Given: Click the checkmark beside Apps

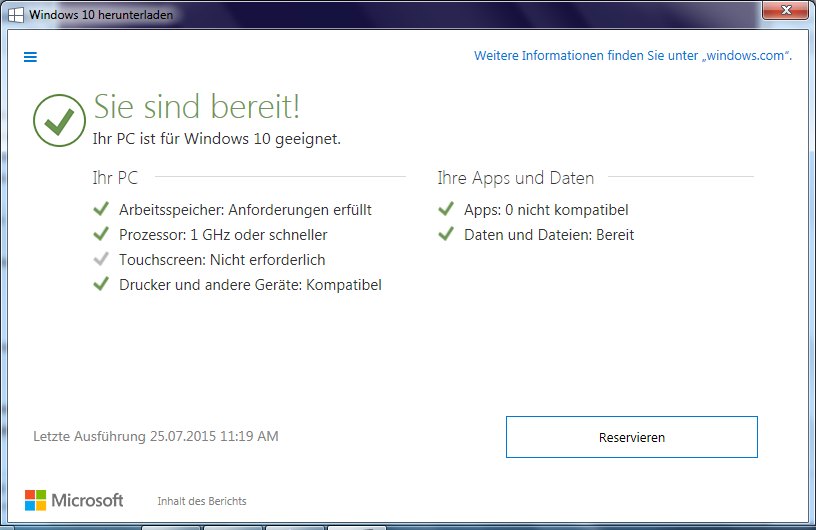Looking at the screenshot, I should pos(446,209).
